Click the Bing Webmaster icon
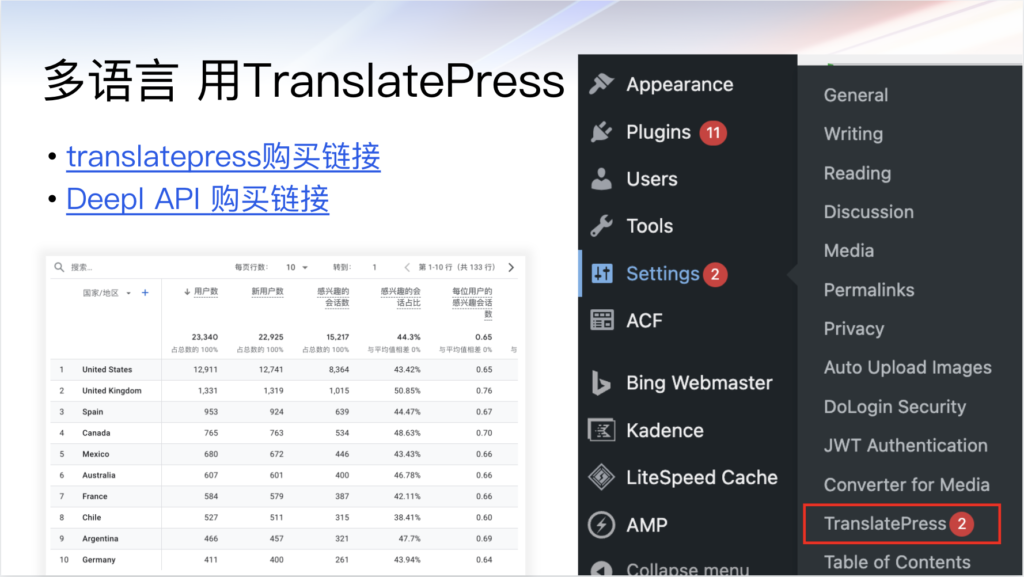1024x577 pixels. pos(601,382)
